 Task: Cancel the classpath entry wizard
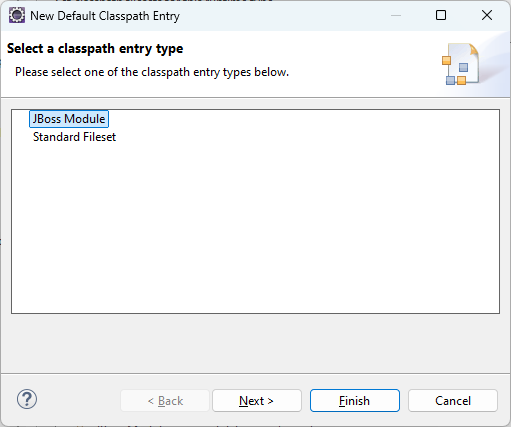click(x=453, y=400)
